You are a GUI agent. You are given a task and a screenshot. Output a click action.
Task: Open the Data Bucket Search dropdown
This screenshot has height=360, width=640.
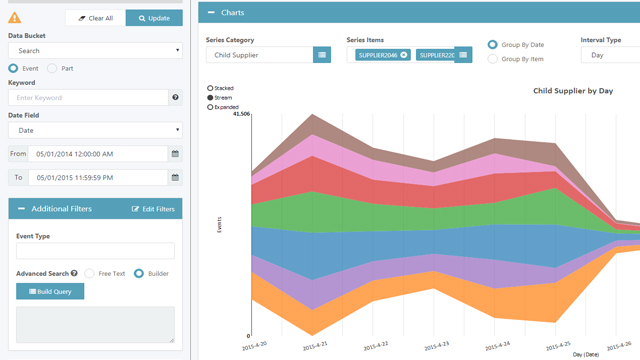tap(96, 51)
